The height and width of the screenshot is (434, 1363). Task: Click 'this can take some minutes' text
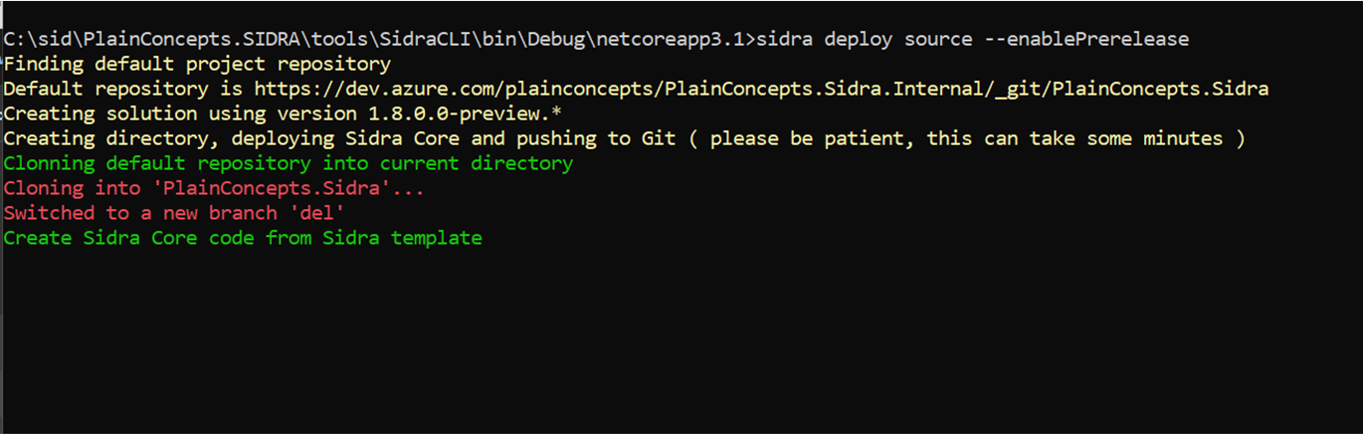pos(1074,139)
